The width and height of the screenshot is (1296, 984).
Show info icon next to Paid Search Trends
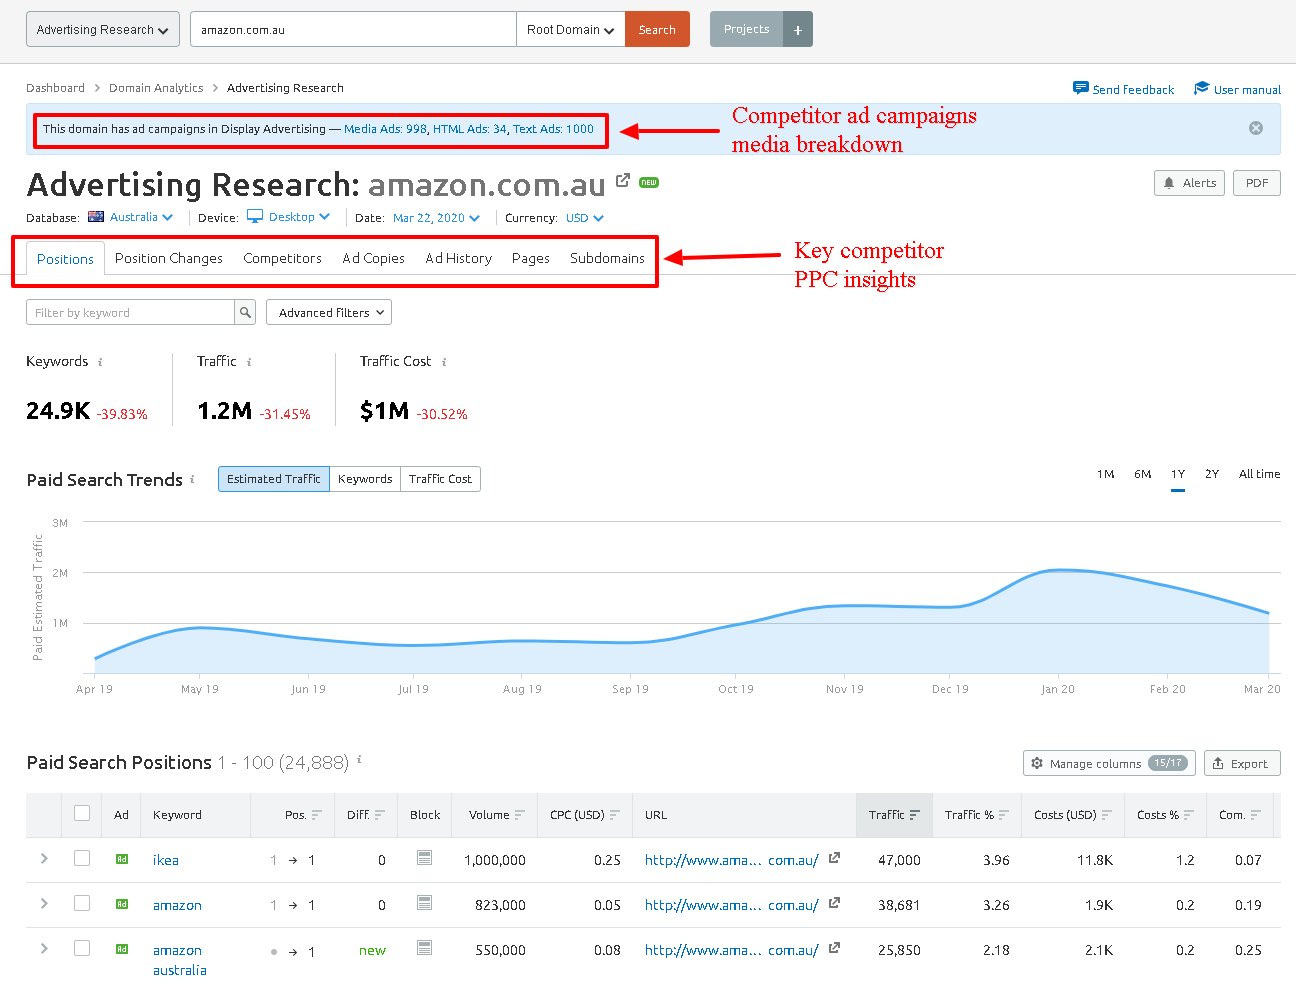(x=192, y=479)
